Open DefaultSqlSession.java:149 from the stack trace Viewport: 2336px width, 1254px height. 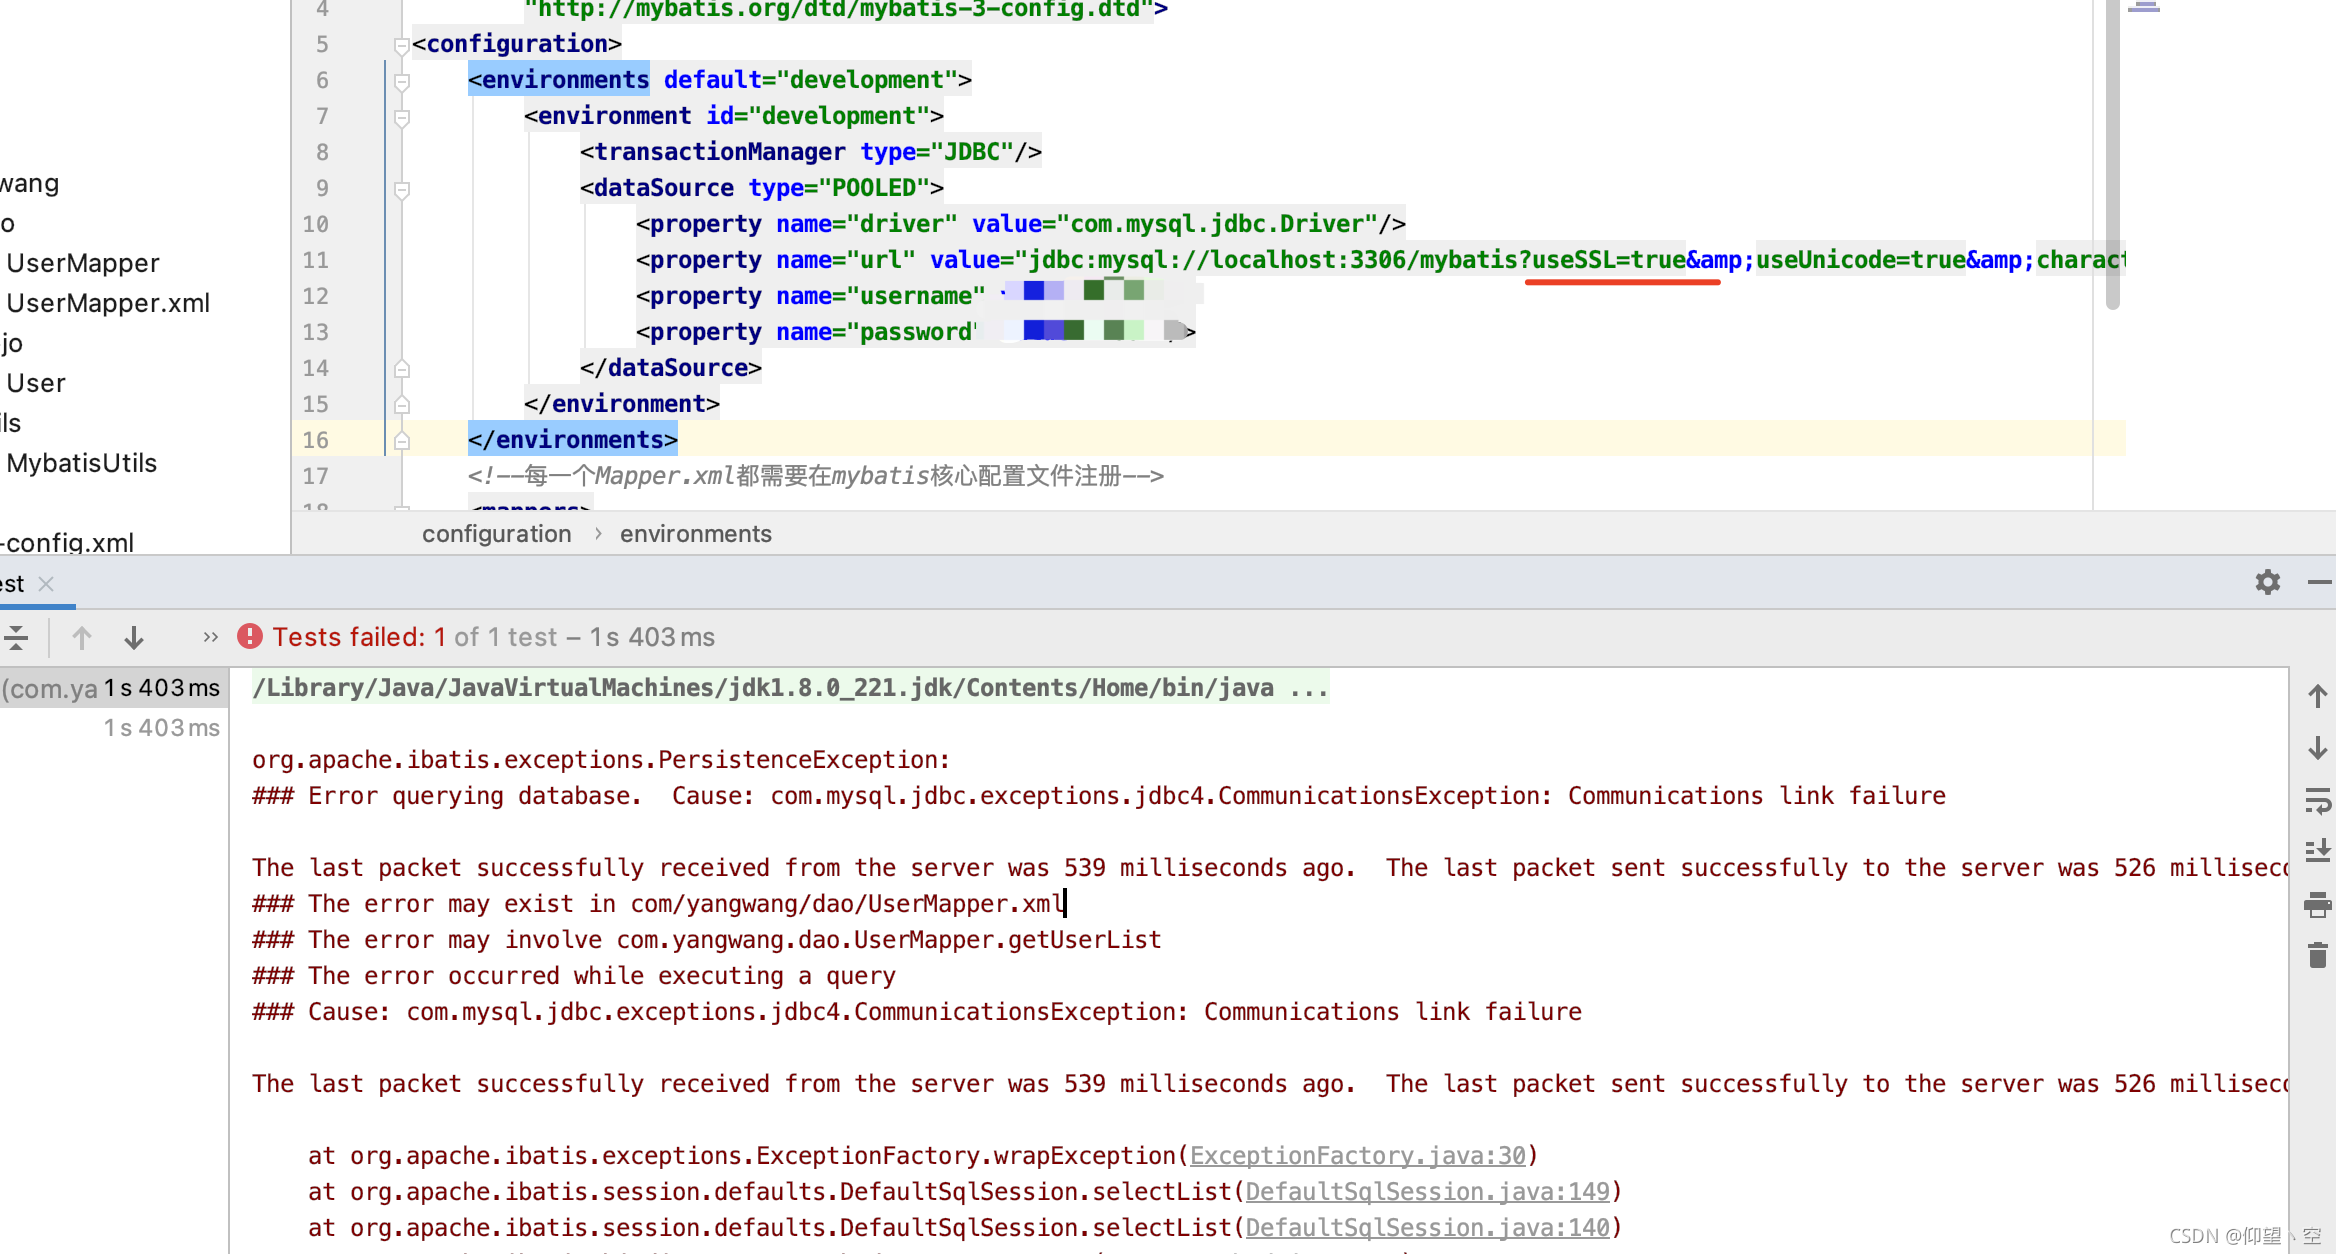(1428, 1191)
